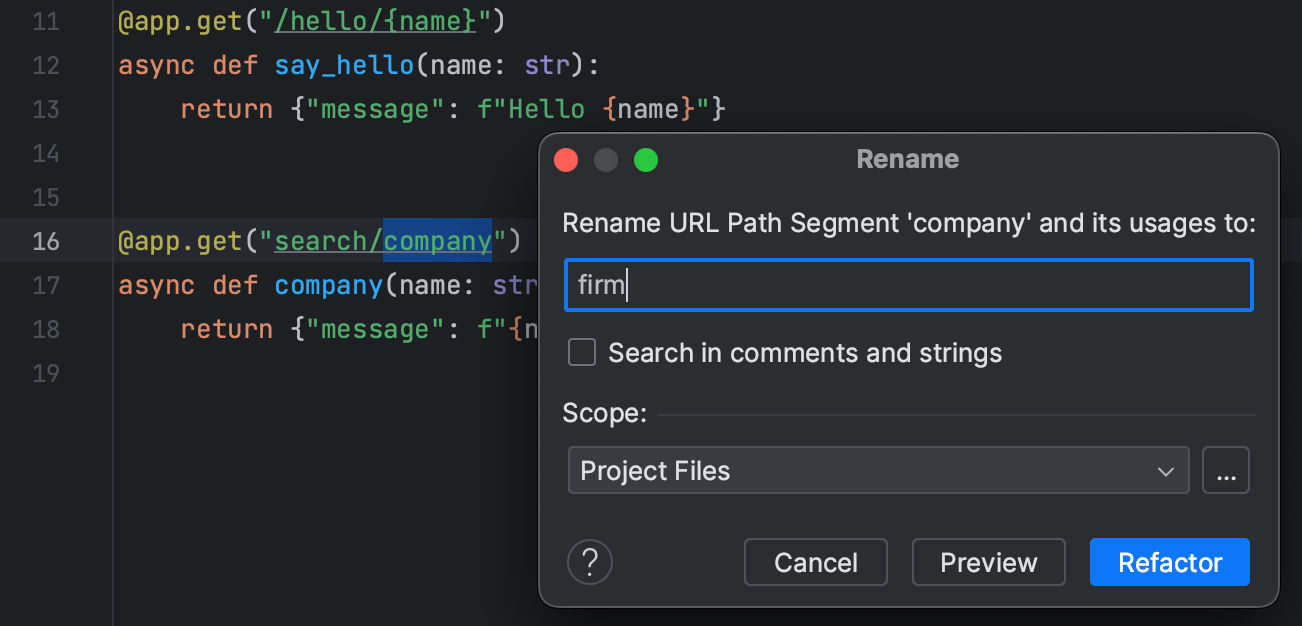1302x626 pixels.
Task: Enable Search in comments and strings
Action: pyautogui.click(x=582, y=353)
